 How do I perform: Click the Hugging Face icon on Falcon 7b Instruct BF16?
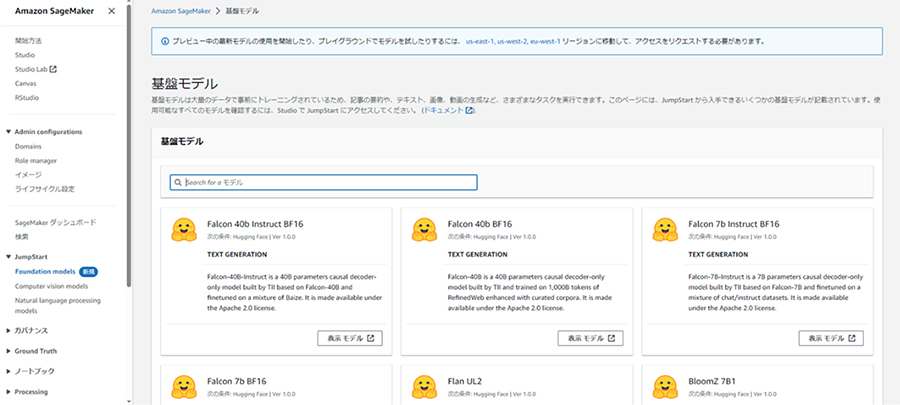pyautogui.click(x=666, y=229)
